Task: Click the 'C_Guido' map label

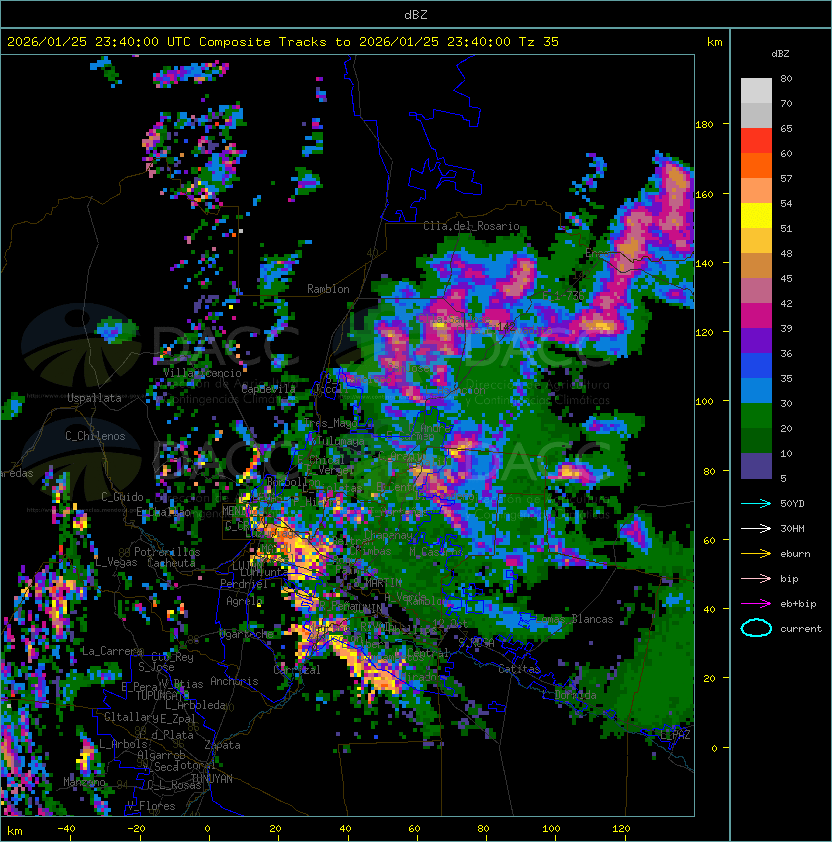Action: (122, 497)
